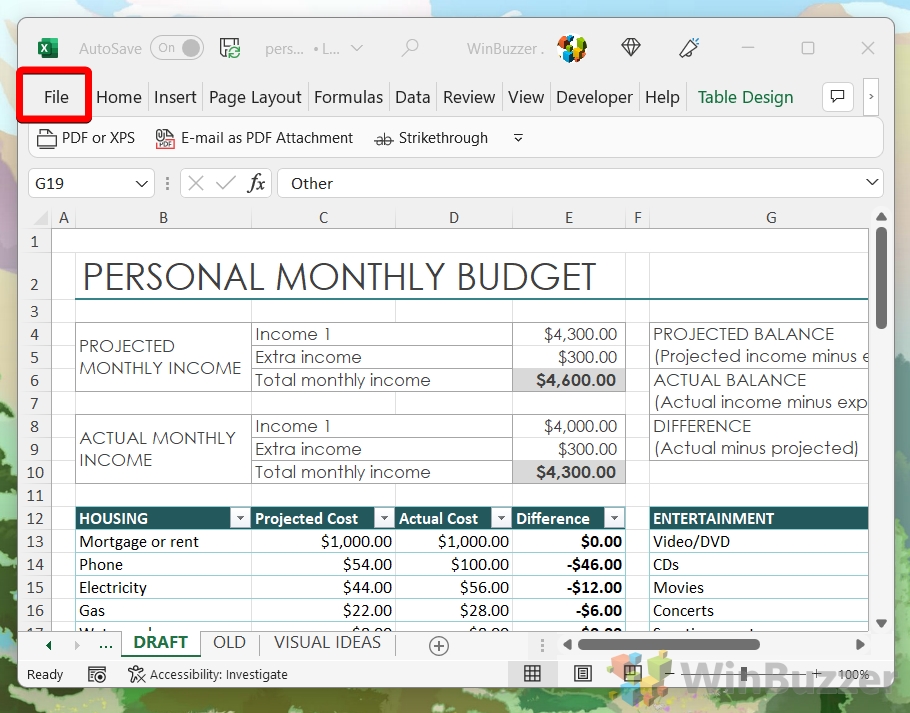
Task: Go to the Page Layout tab
Action: (x=255, y=97)
